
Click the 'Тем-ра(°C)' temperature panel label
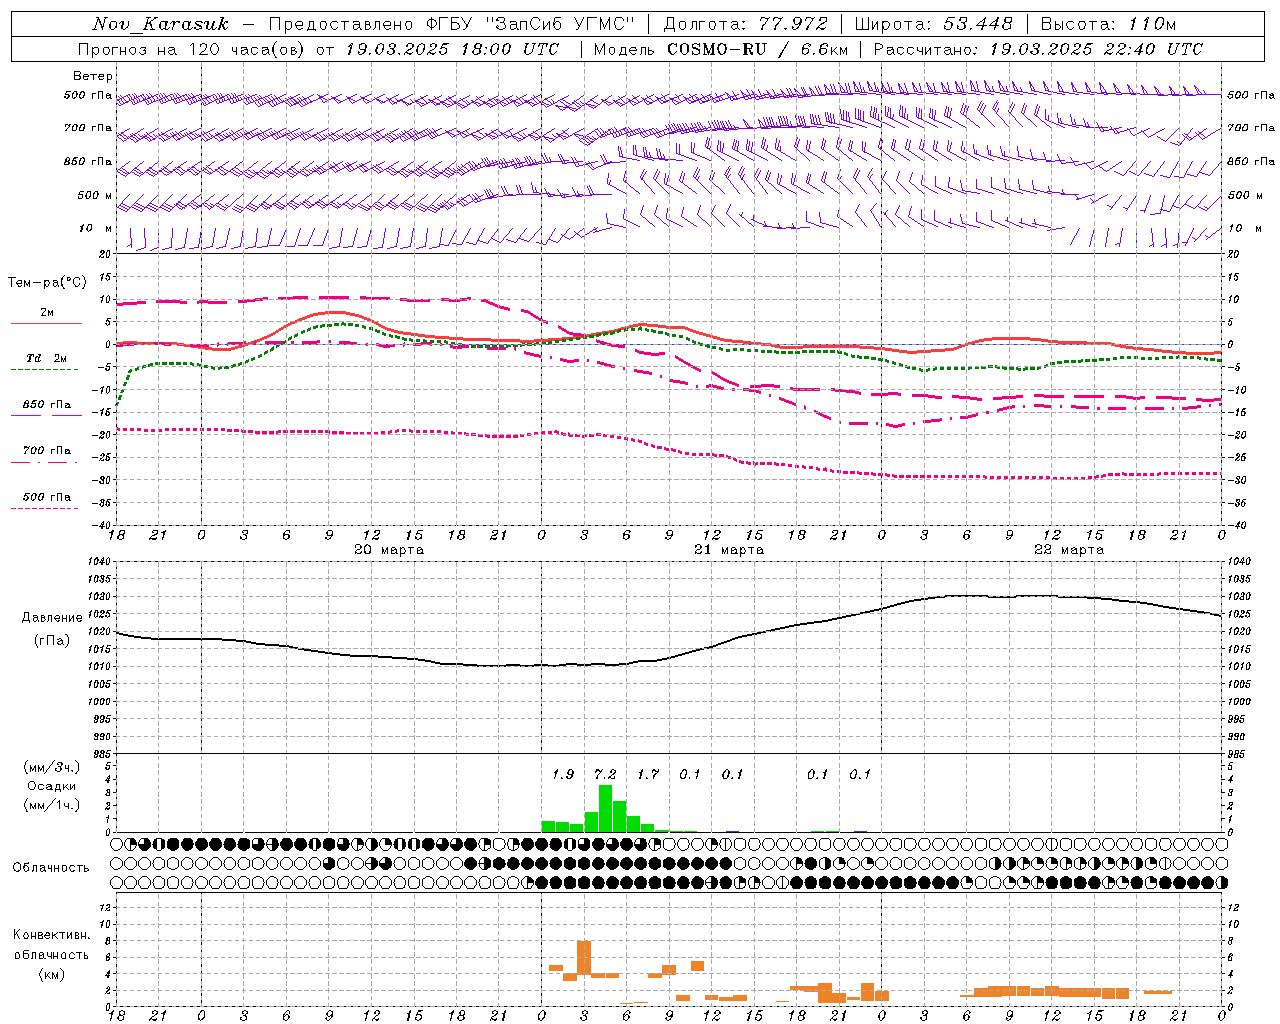coord(47,283)
